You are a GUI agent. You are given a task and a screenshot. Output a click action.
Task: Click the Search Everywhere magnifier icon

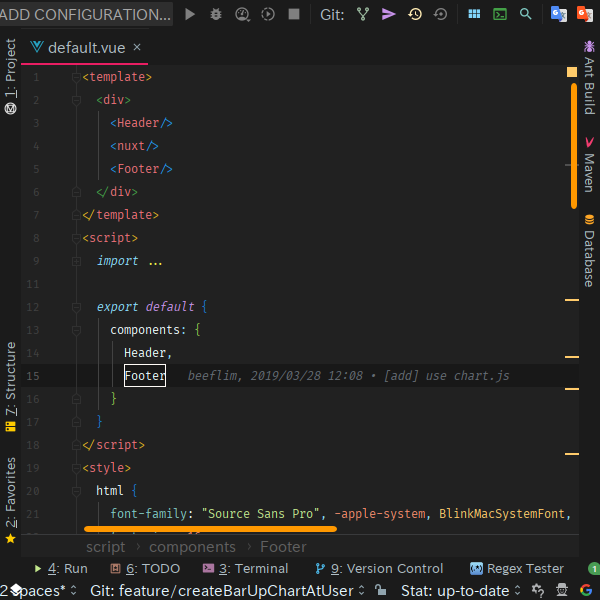pyautogui.click(x=525, y=14)
